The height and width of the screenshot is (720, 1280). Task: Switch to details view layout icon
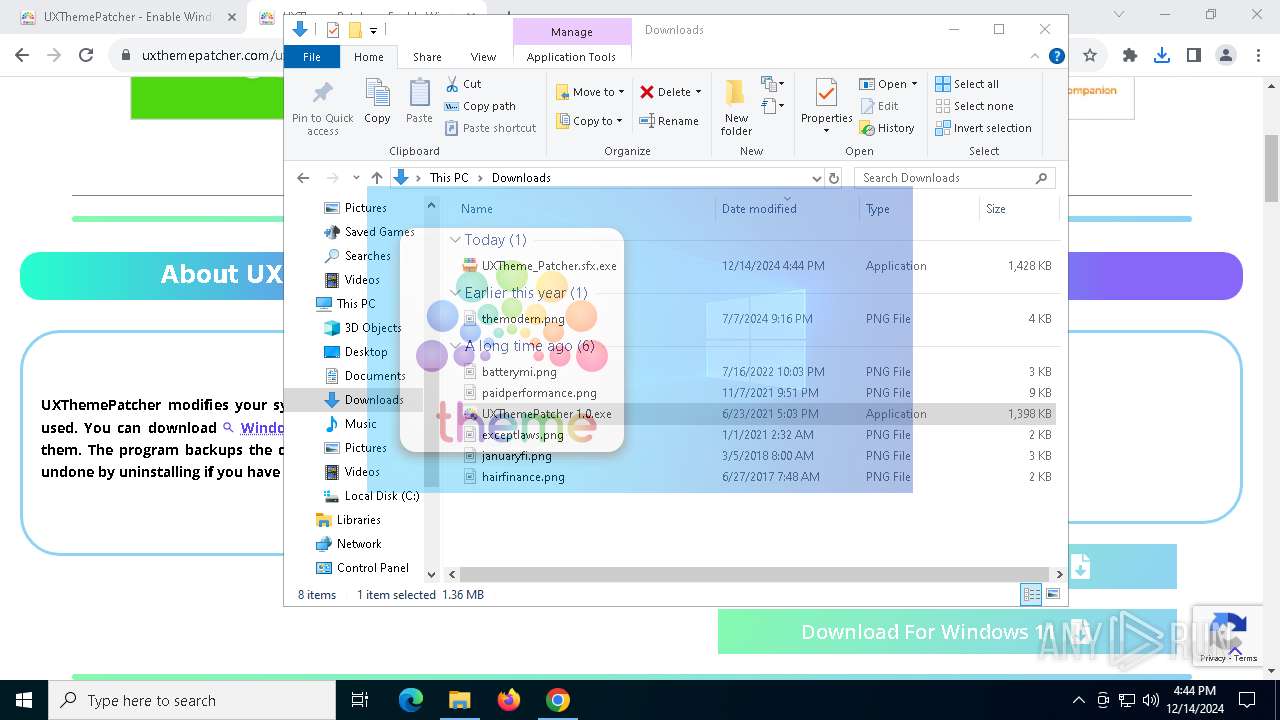(x=1031, y=595)
